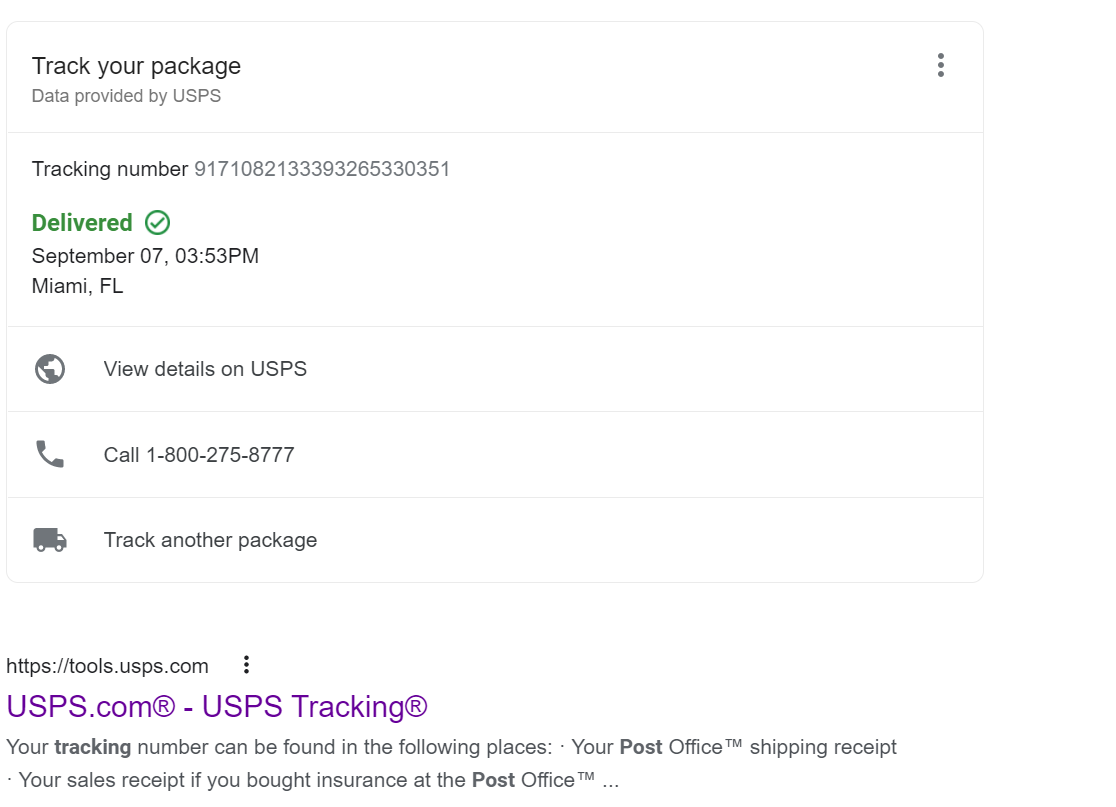Viewport: 1116px width, 807px height.
Task: Call 1-800-275-8777 via the card link
Action: [199, 455]
